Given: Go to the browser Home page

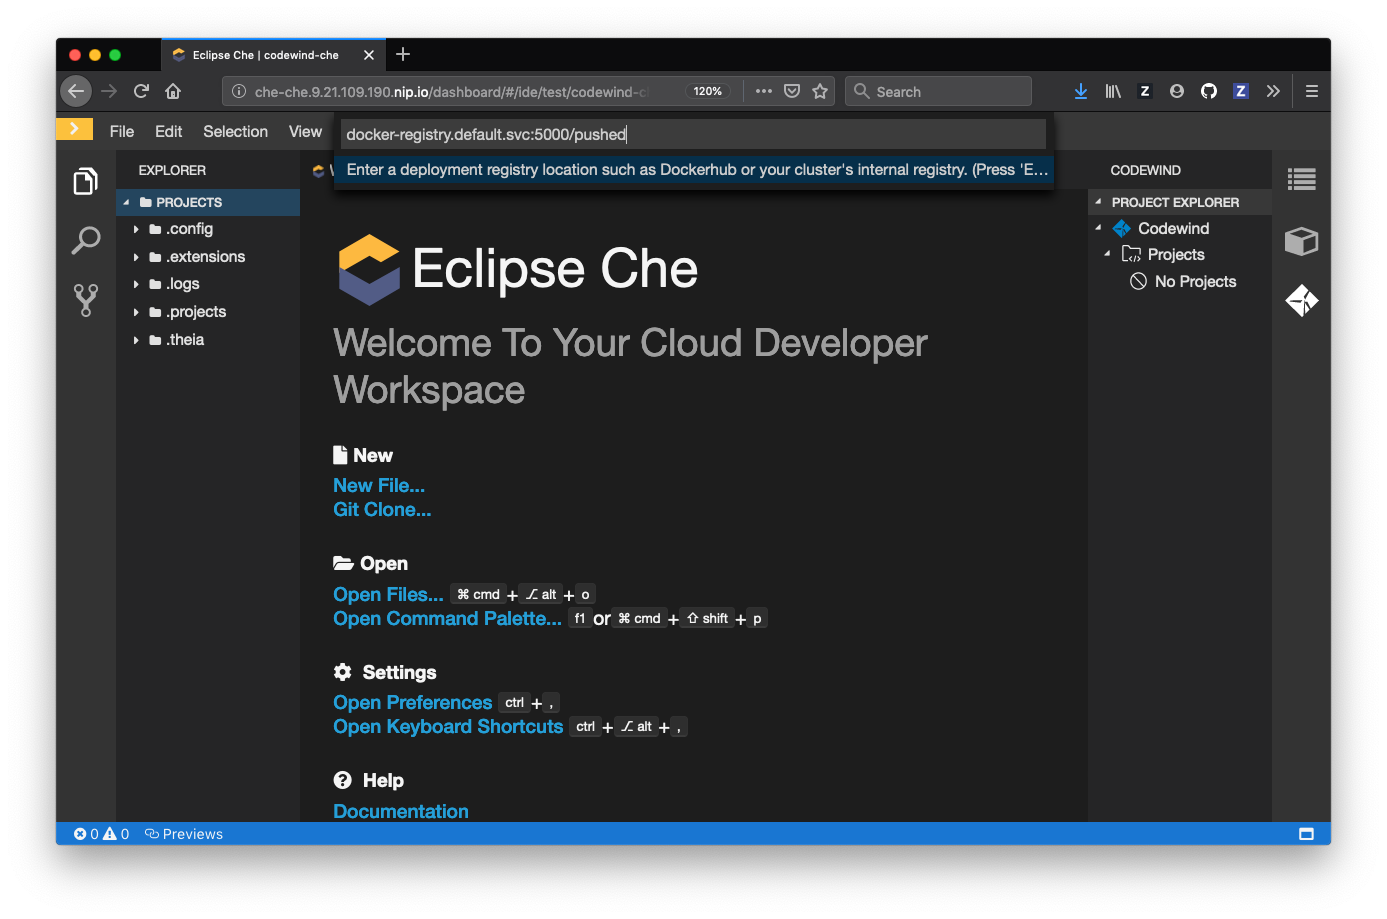Looking at the screenshot, I should click(173, 91).
